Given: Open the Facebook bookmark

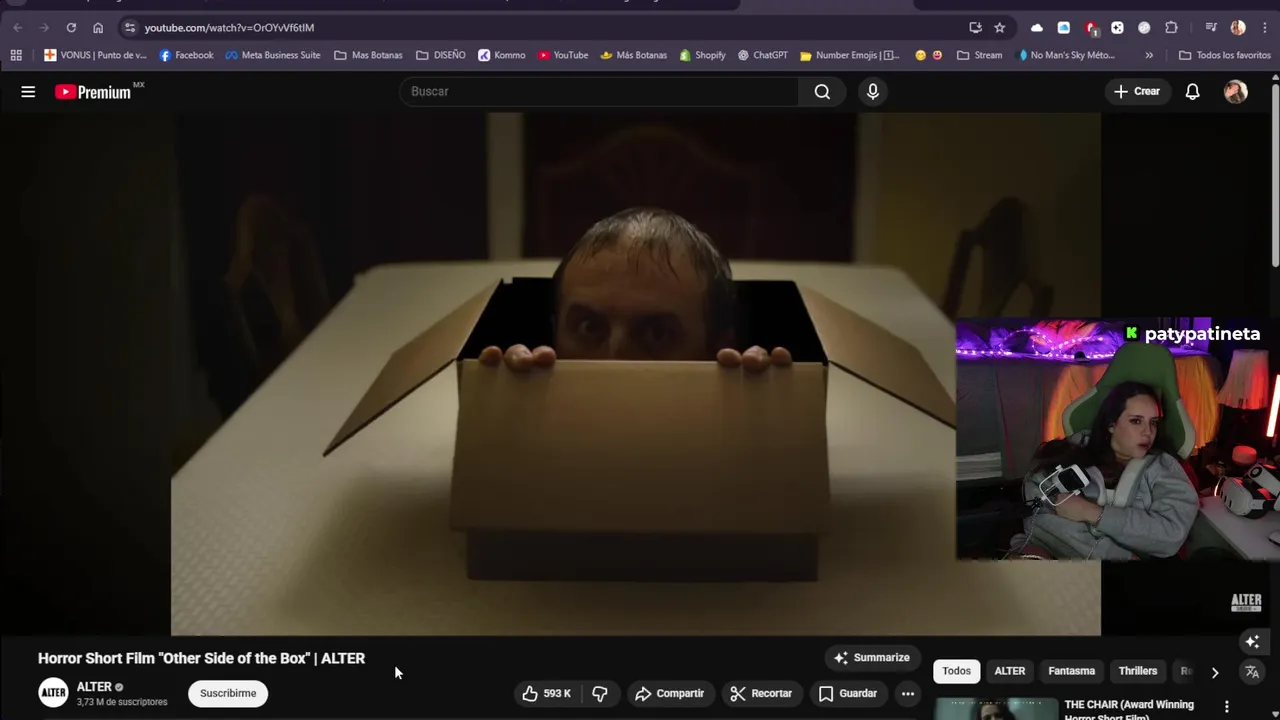Looking at the screenshot, I should [186, 55].
